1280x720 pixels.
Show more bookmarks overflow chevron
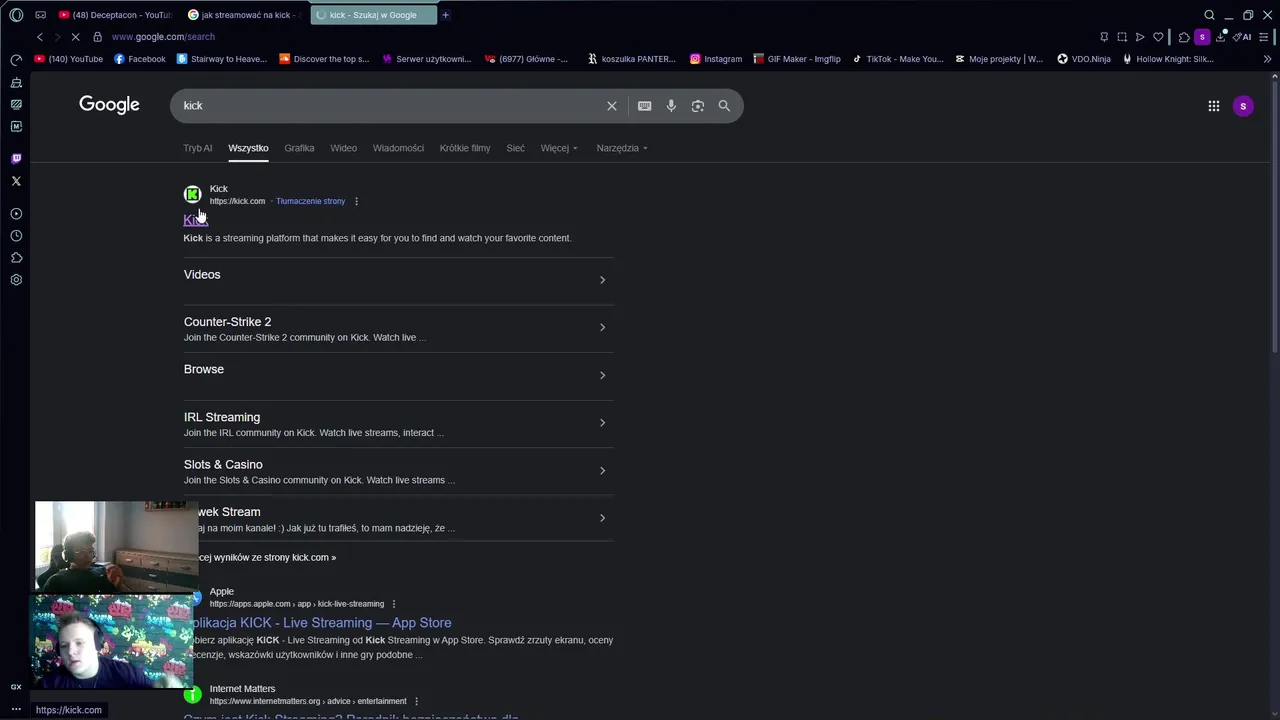[1267, 59]
